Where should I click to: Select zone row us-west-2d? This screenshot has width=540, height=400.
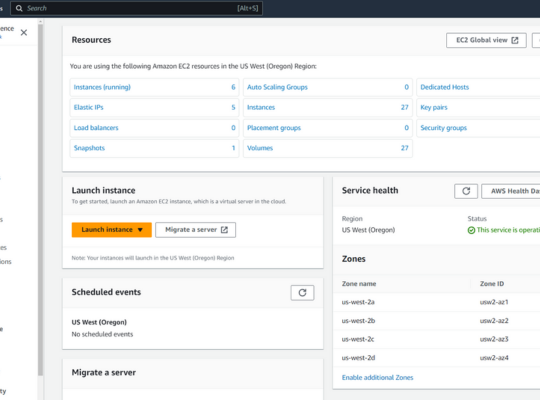436,358
